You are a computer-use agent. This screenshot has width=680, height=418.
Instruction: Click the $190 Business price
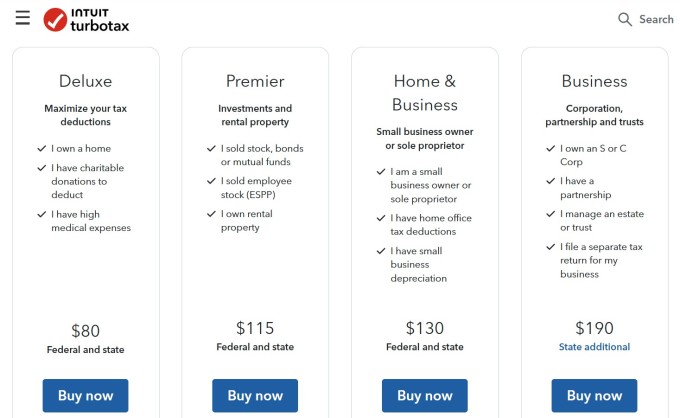point(594,328)
